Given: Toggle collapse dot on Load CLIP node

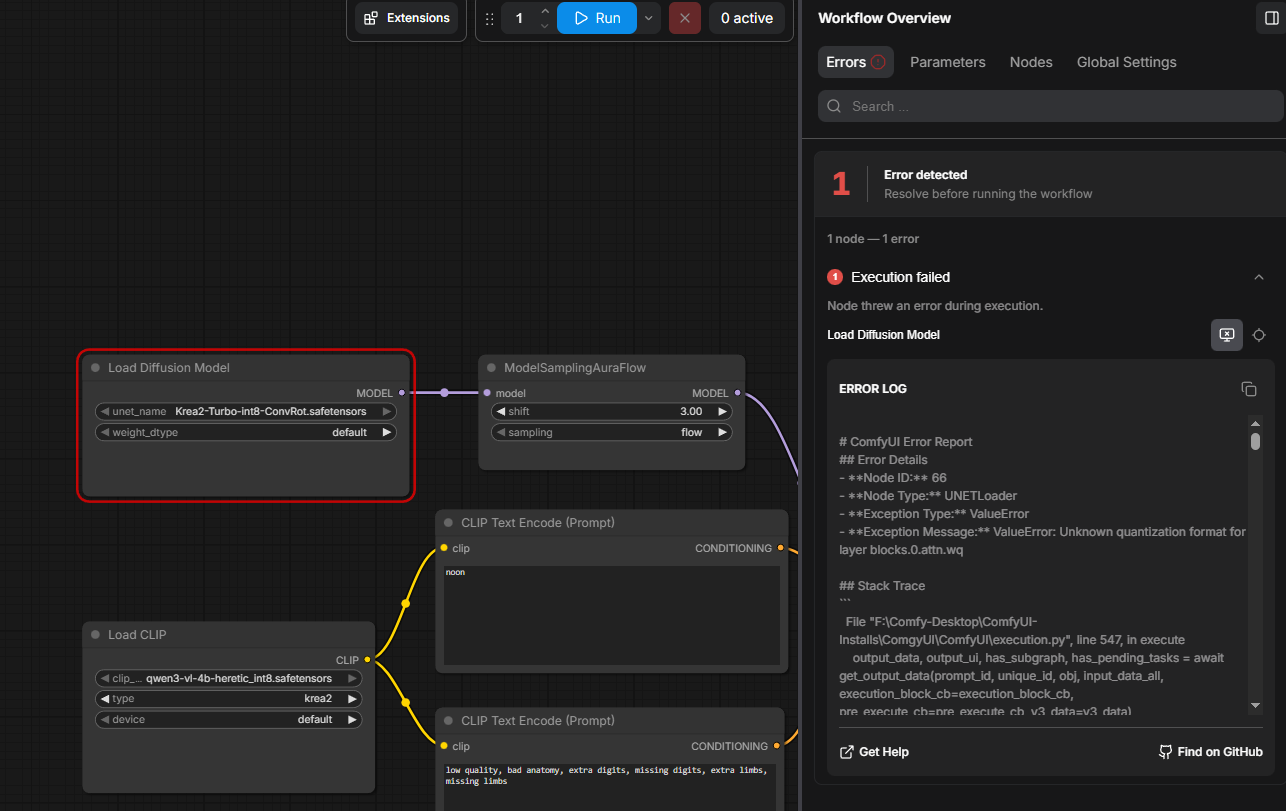Looking at the screenshot, I should [96, 635].
